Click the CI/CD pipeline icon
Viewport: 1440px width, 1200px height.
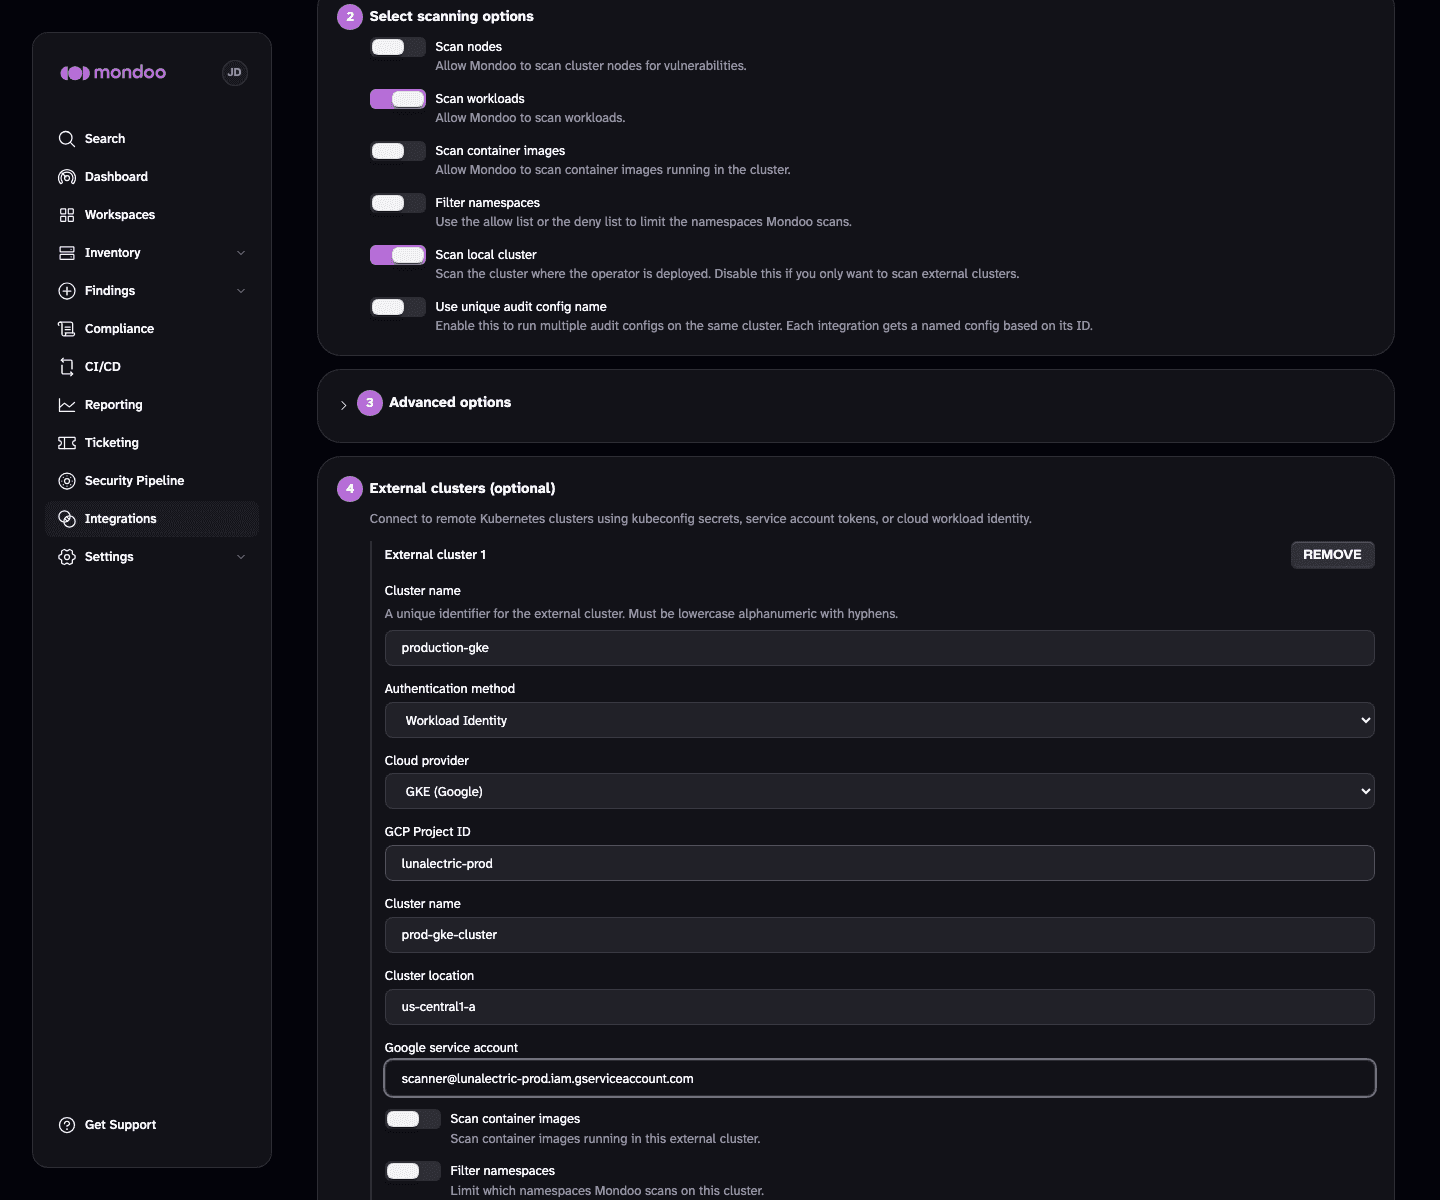click(67, 367)
